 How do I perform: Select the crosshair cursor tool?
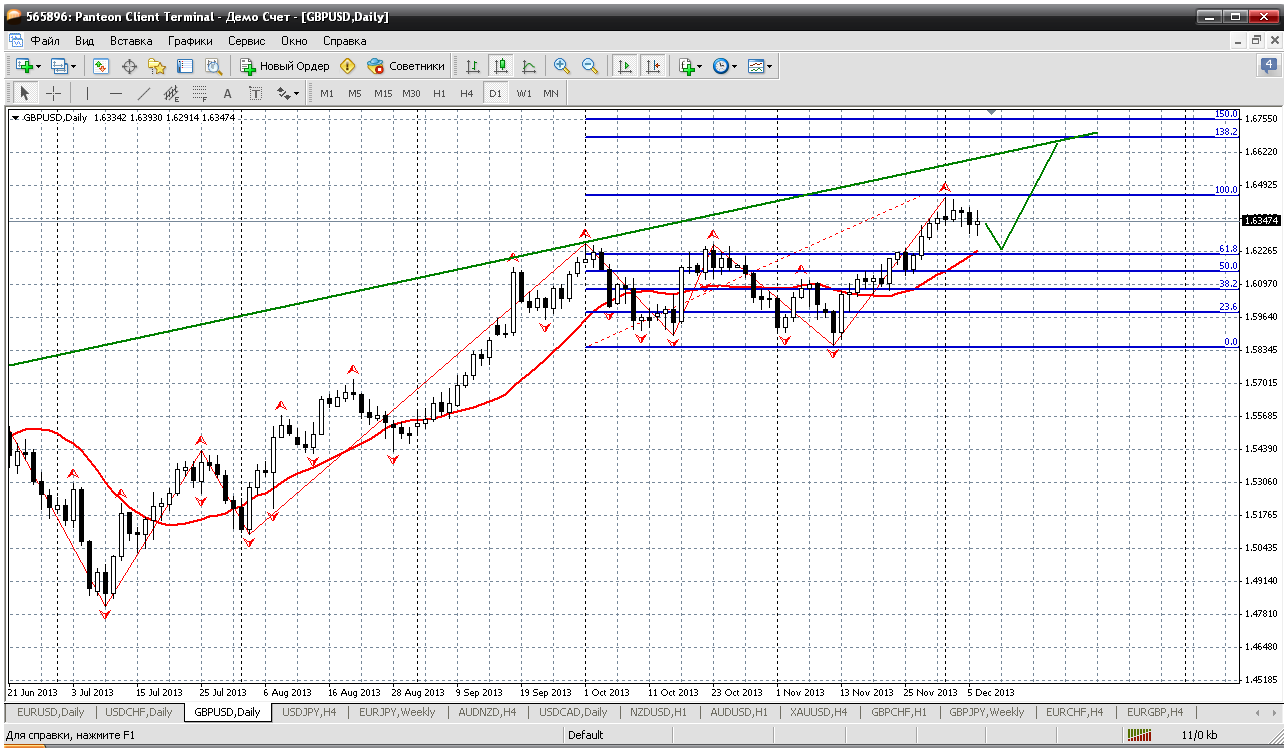coord(54,93)
